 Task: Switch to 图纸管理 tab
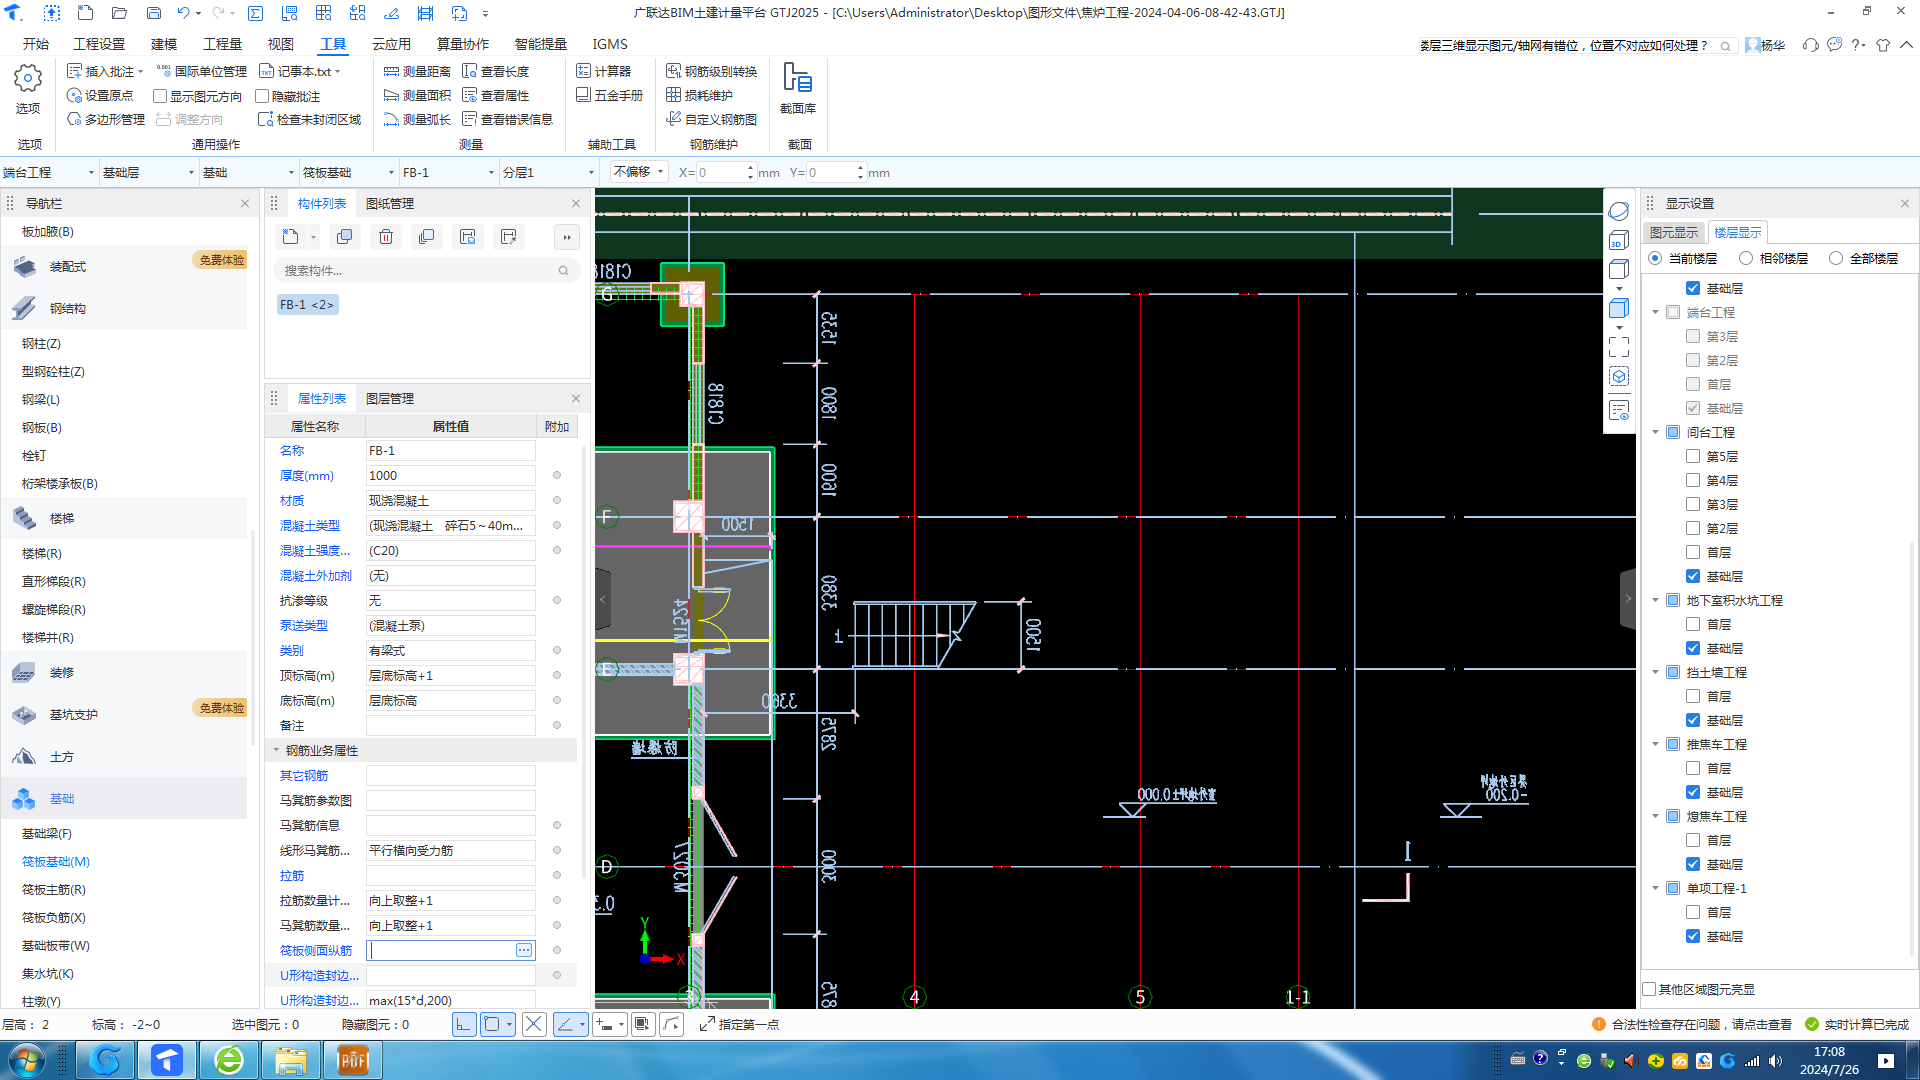click(x=390, y=203)
